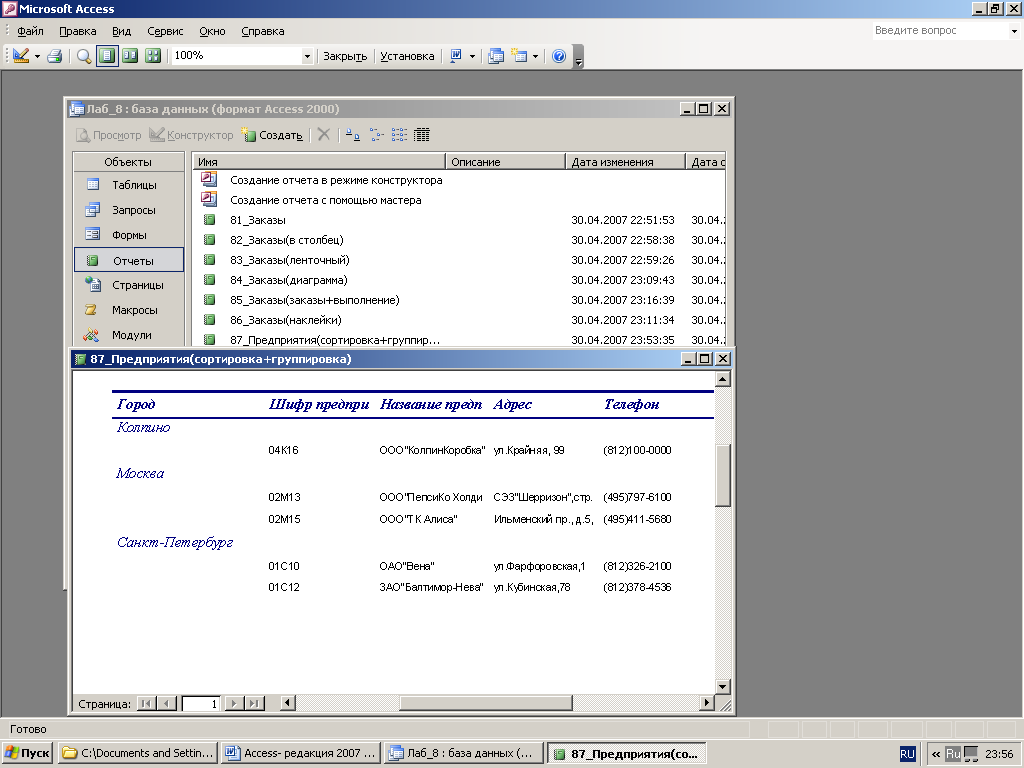Select two pages view icon

coord(130,56)
